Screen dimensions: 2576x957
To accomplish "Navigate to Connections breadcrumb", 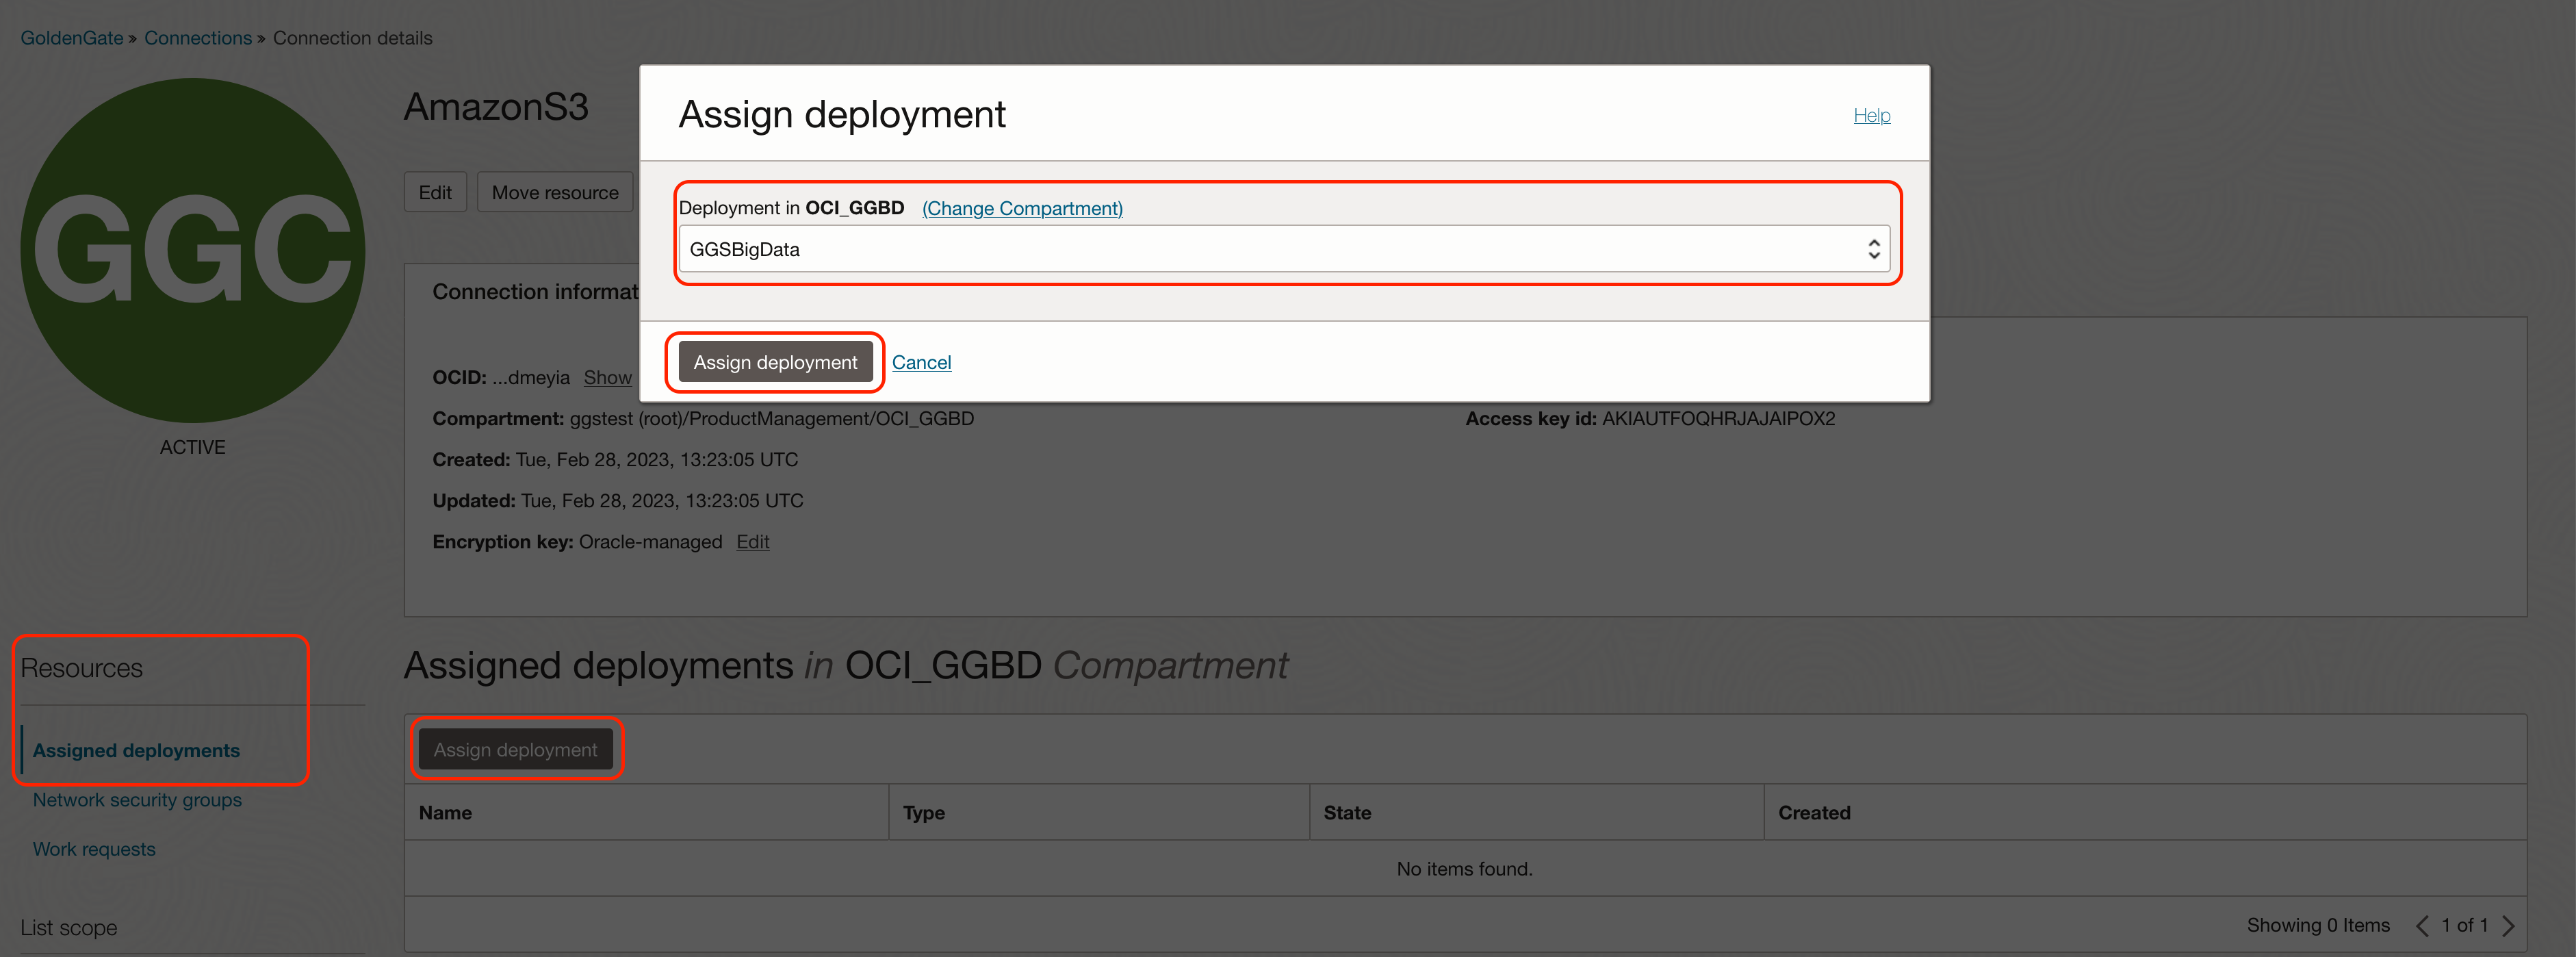I will click(x=198, y=38).
